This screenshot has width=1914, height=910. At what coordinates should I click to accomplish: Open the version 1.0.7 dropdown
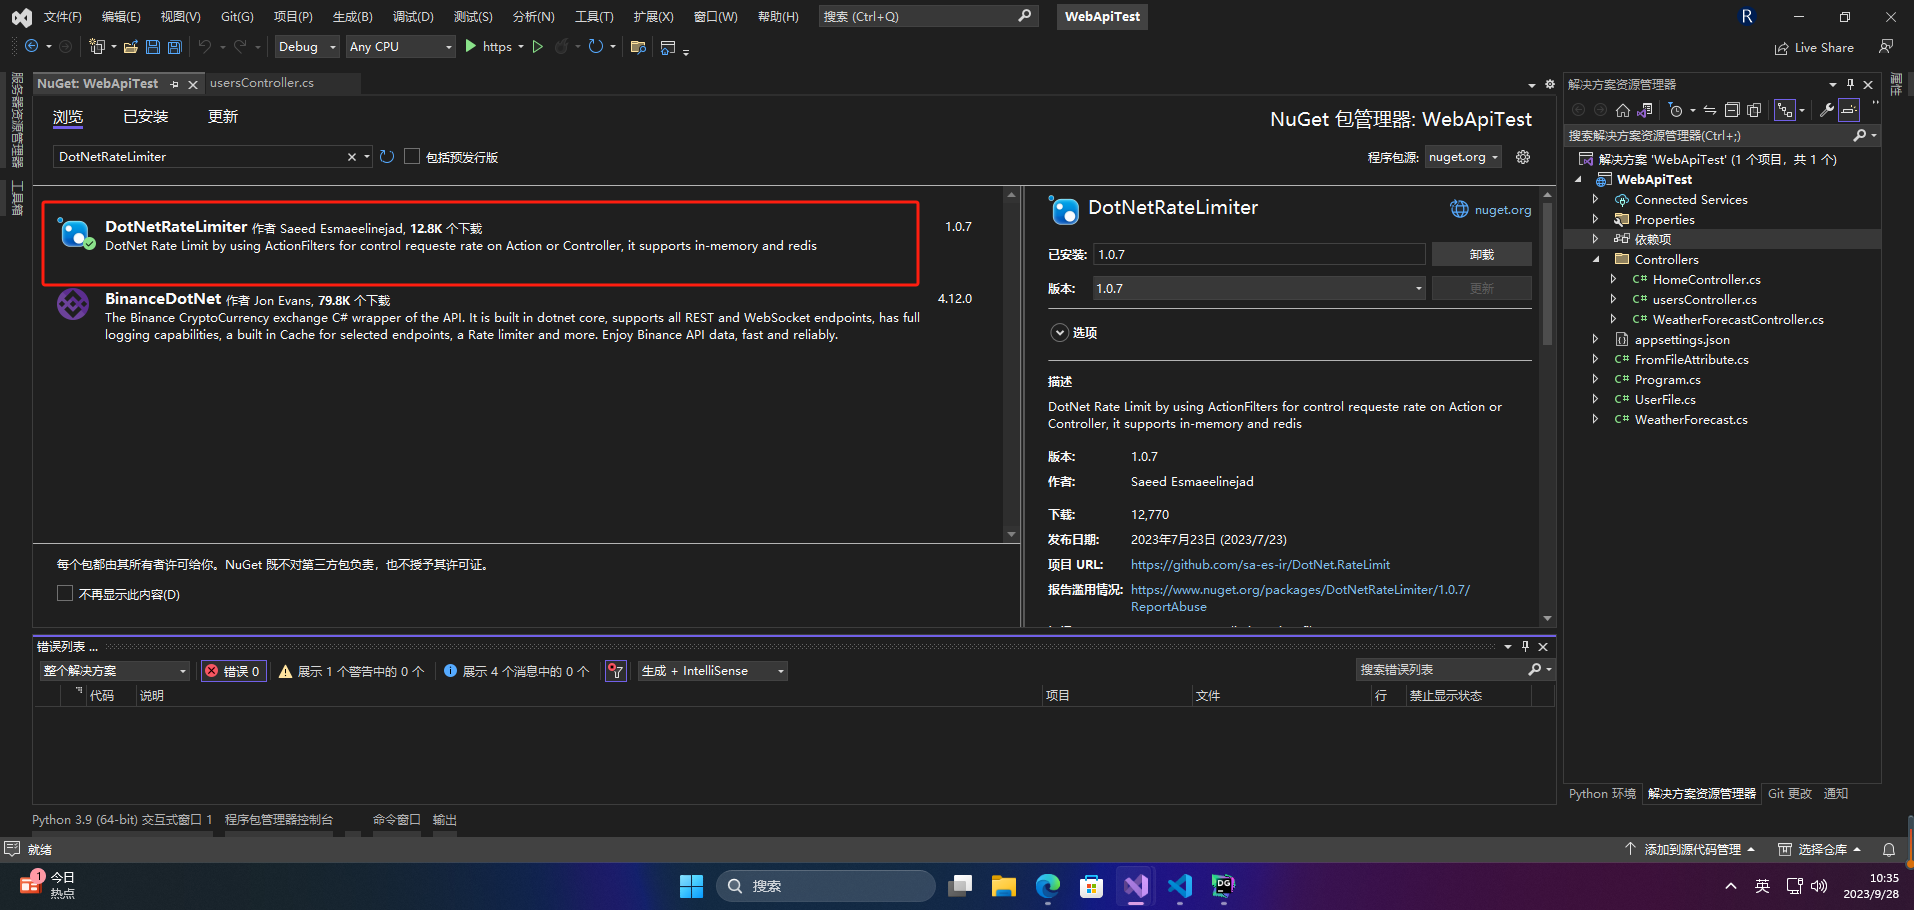tap(1259, 288)
